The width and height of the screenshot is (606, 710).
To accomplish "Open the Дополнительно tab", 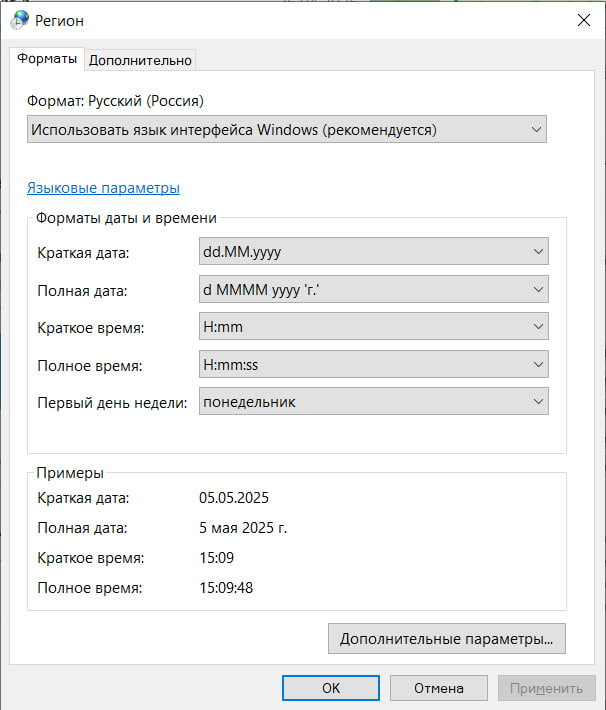I will click(x=140, y=60).
